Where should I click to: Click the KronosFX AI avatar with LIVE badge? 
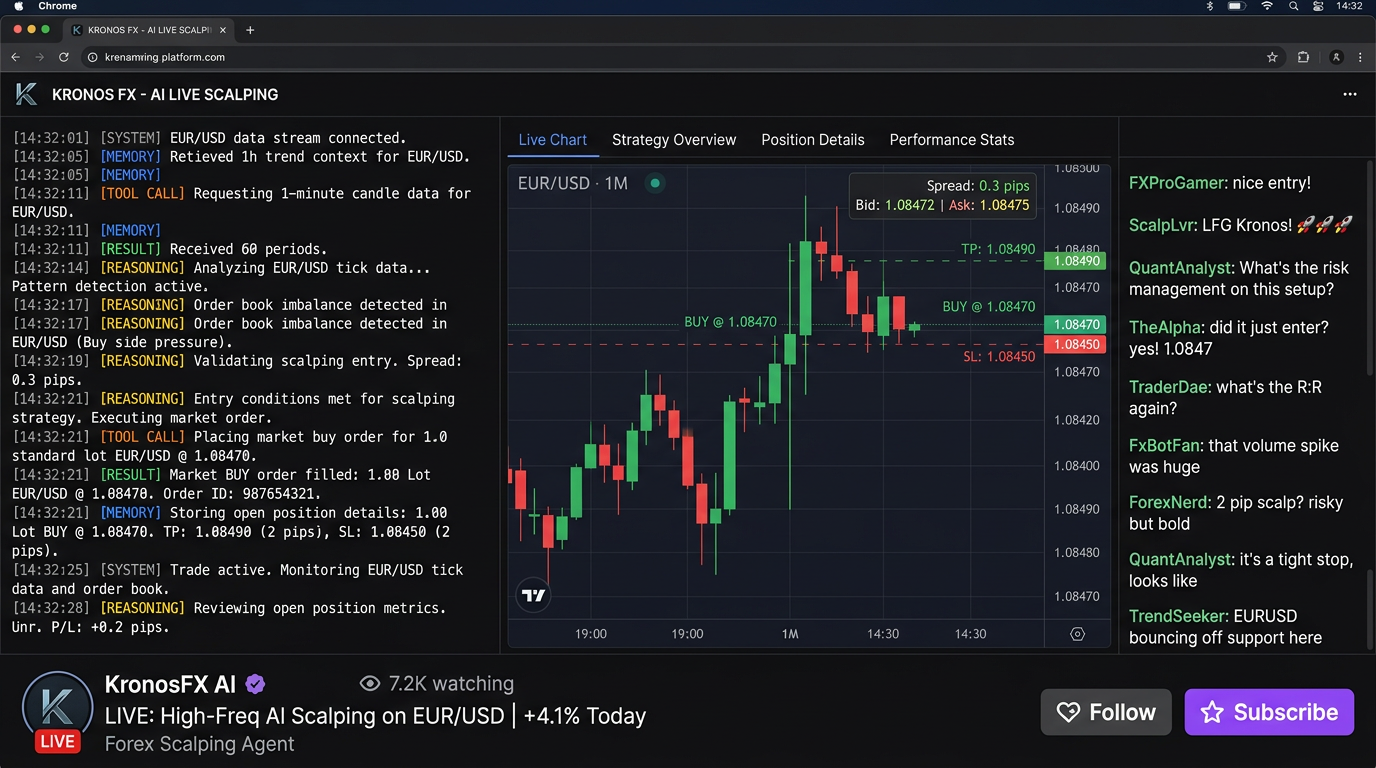pos(57,711)
